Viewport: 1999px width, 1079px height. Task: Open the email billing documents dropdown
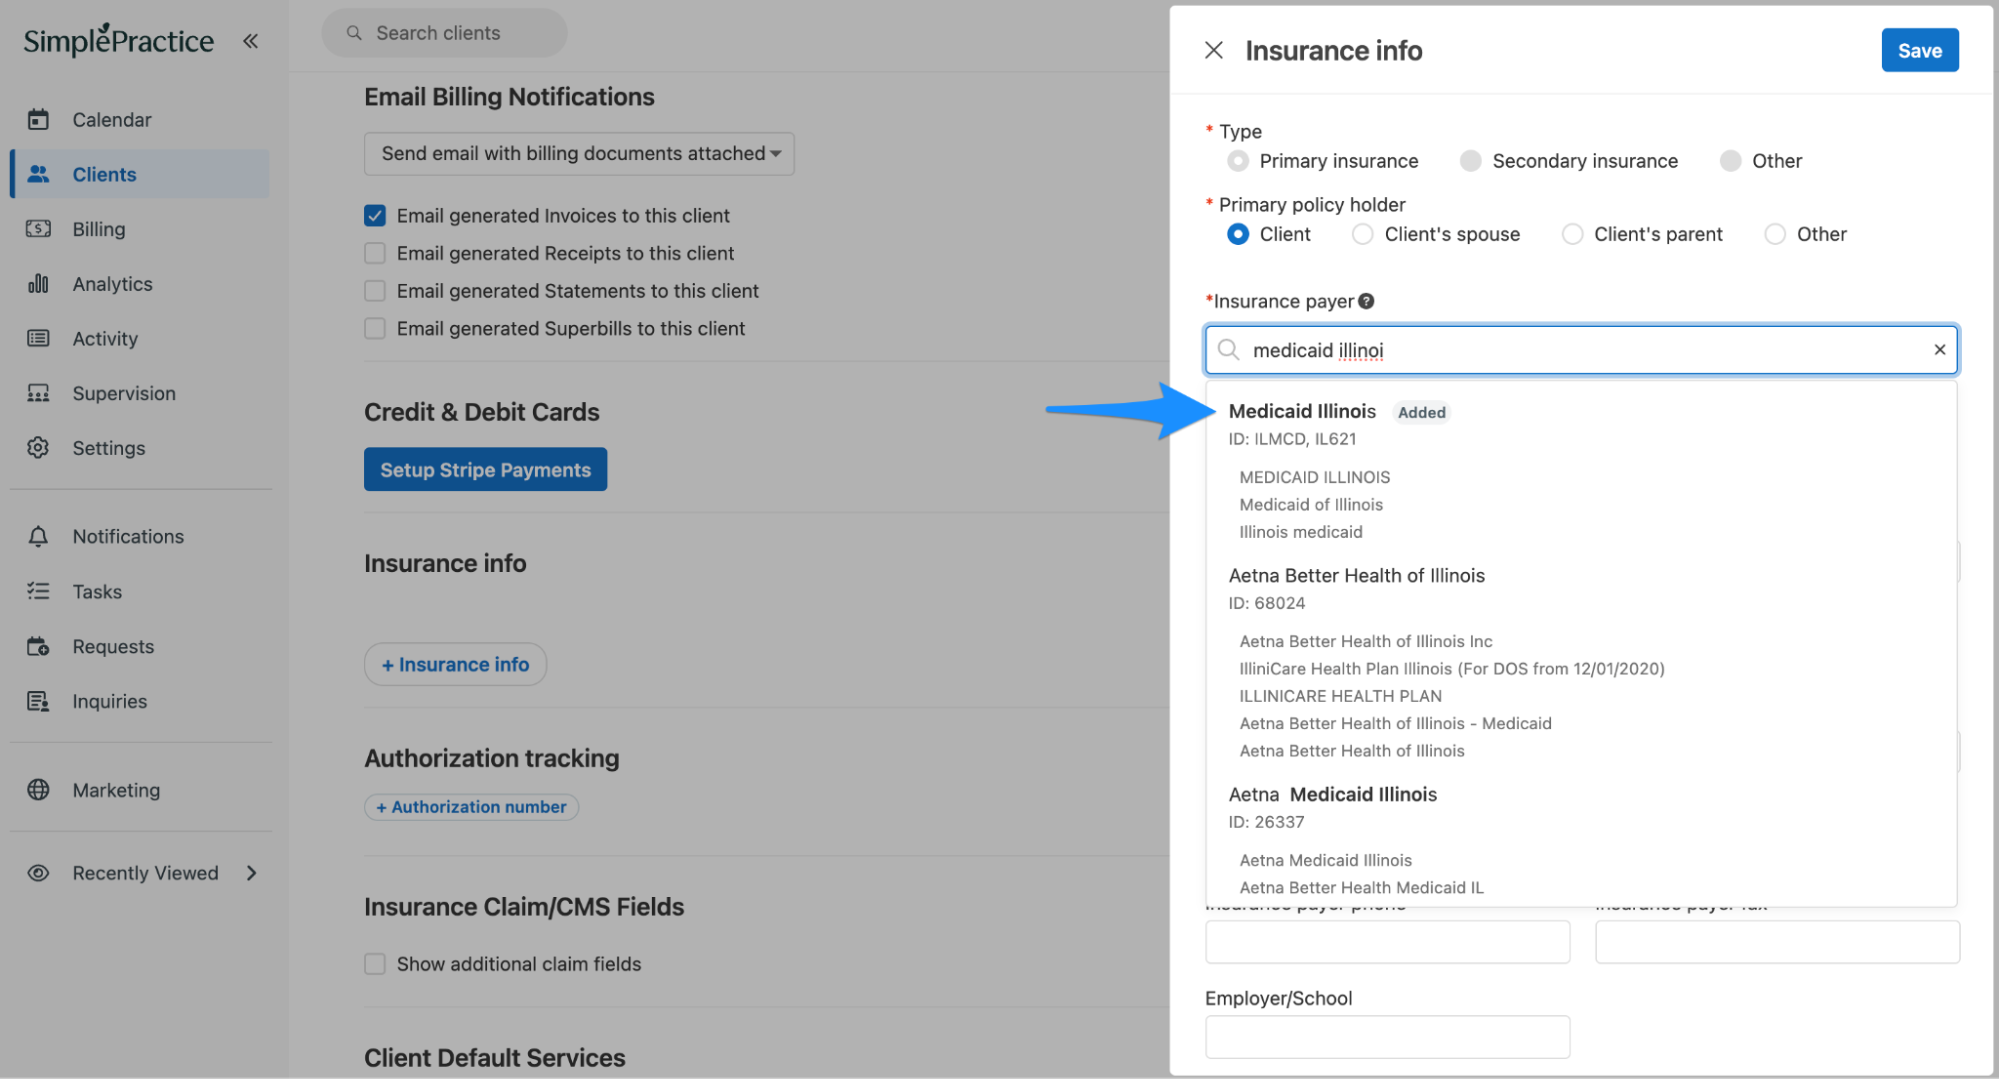[x=579, y=154]
